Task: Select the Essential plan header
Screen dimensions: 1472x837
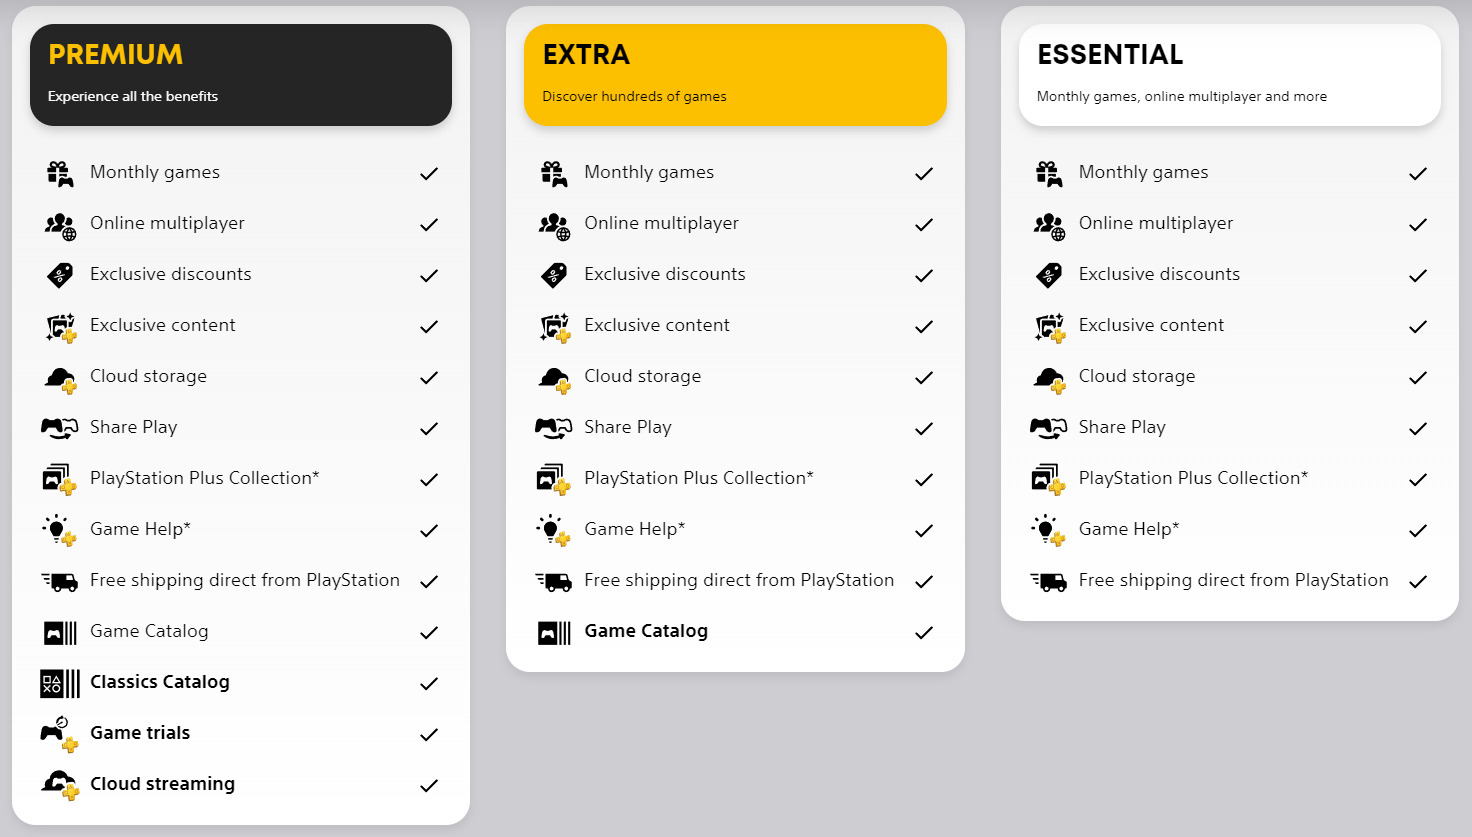Action: (1229, 75)
